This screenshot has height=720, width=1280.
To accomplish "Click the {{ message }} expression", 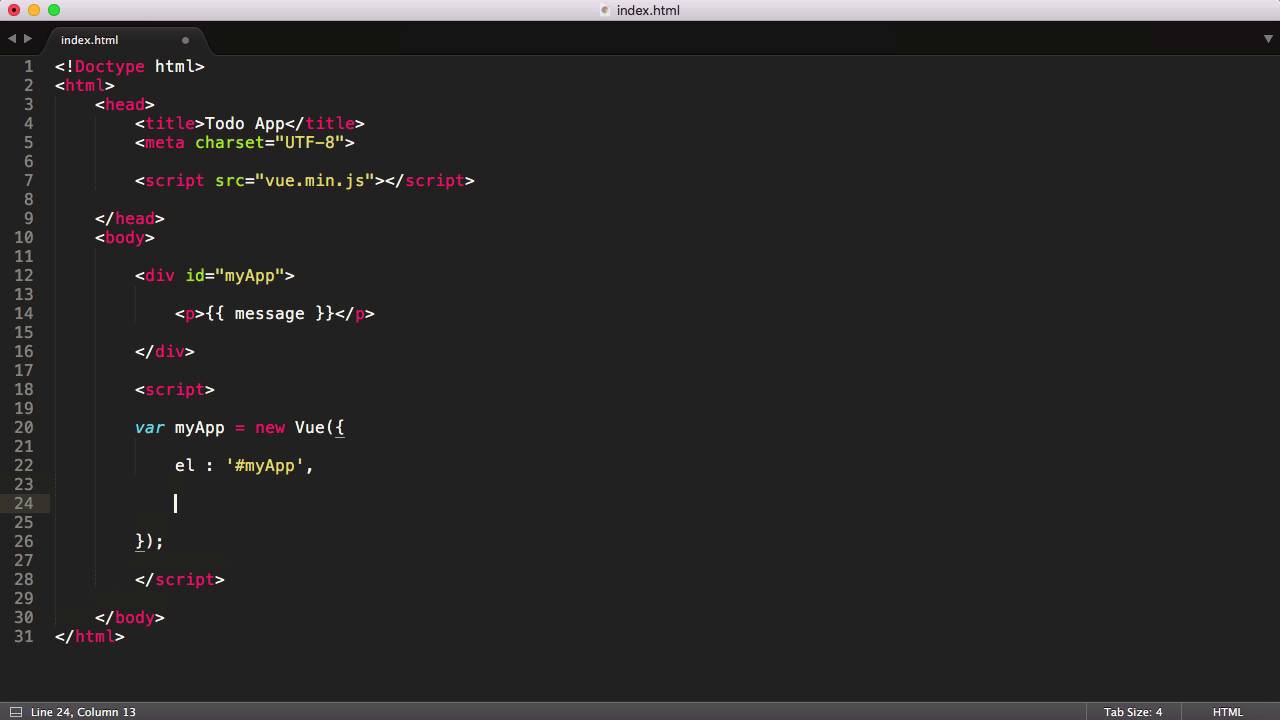I will click(270, 313).
